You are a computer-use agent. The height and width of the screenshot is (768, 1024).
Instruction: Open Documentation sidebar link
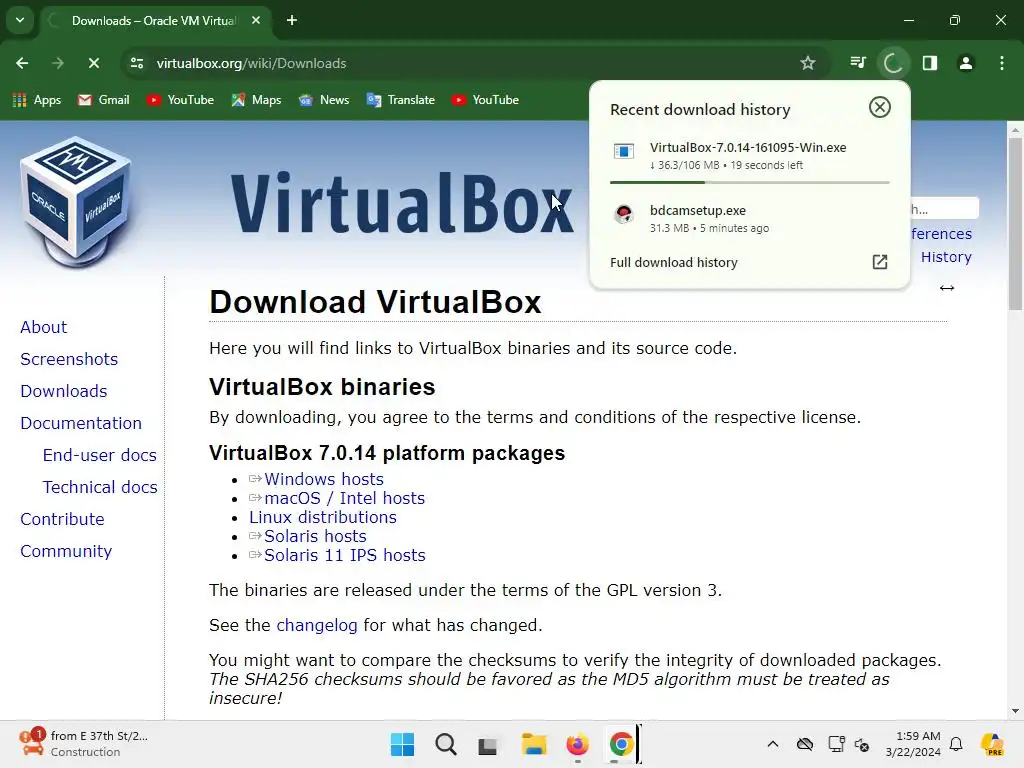(x=81, y=423)
